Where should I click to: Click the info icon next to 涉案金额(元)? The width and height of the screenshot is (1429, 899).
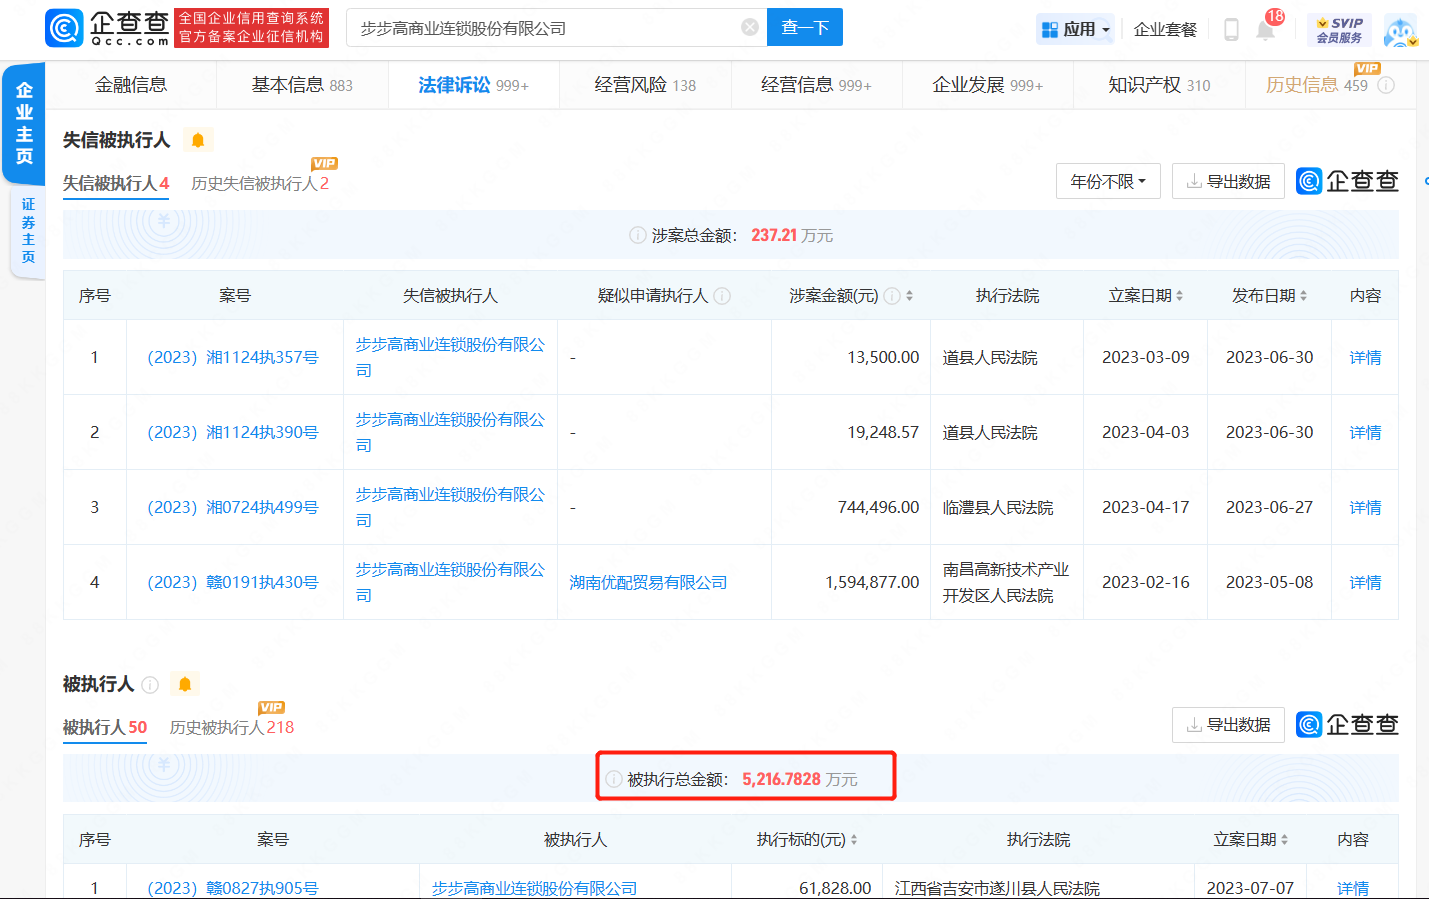[892, 296]
